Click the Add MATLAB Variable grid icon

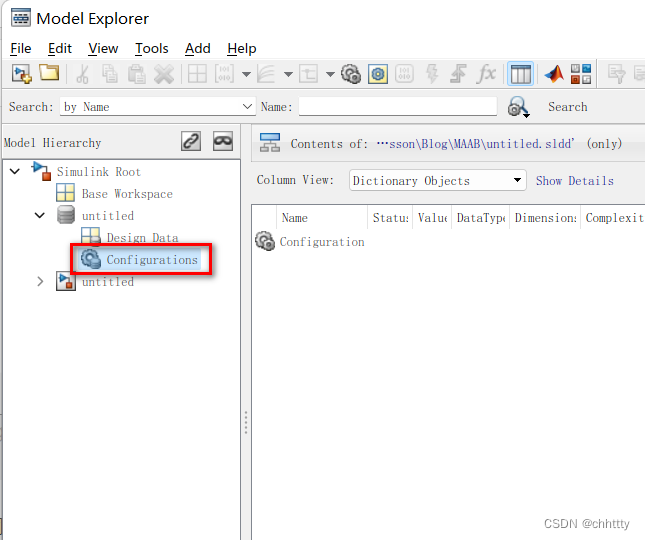tap(197, 74)
